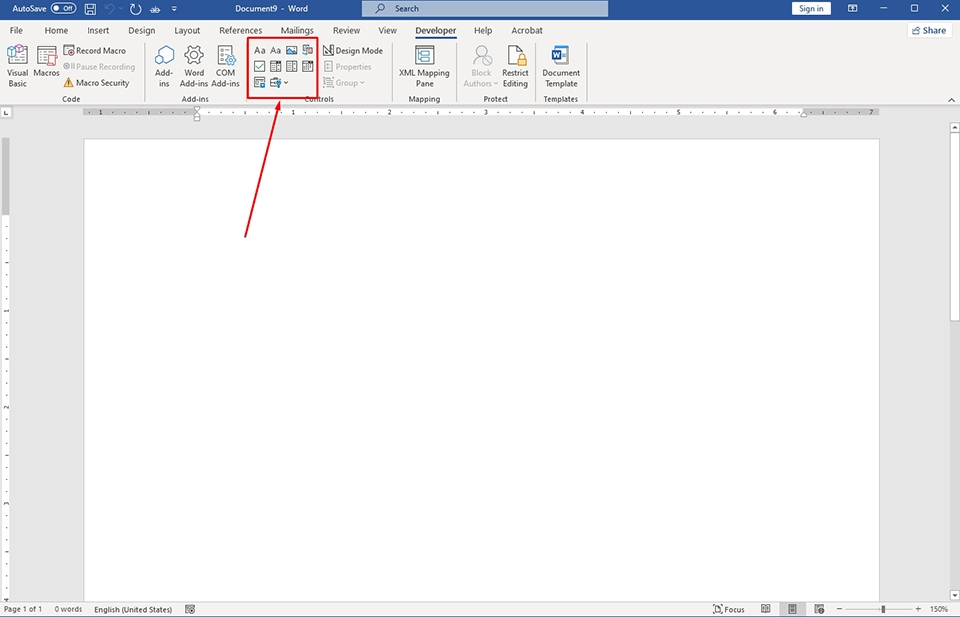960x617 pixels.
Task: Open the Visual Basic editor
Action: [17, 66]
